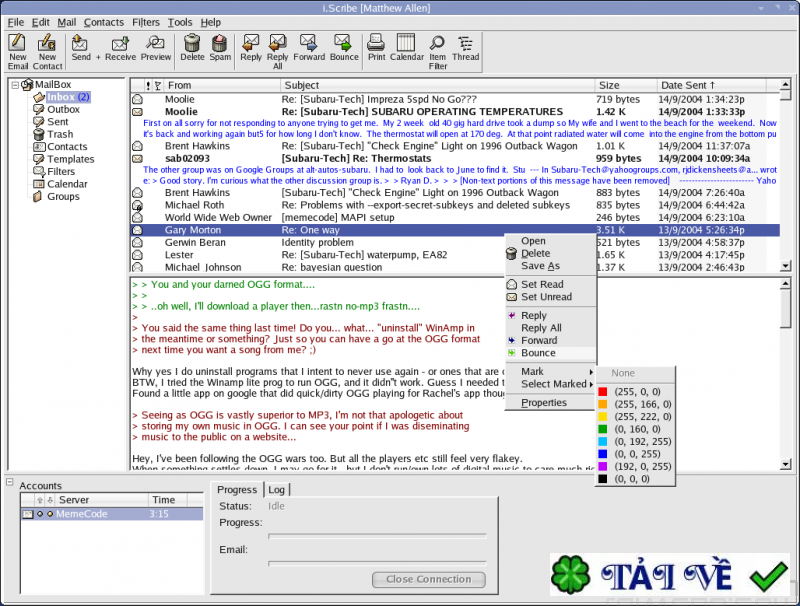800x606 pixels.
Task: Select the red (255, 0, 0) mark color
Action: pos(636,391)
